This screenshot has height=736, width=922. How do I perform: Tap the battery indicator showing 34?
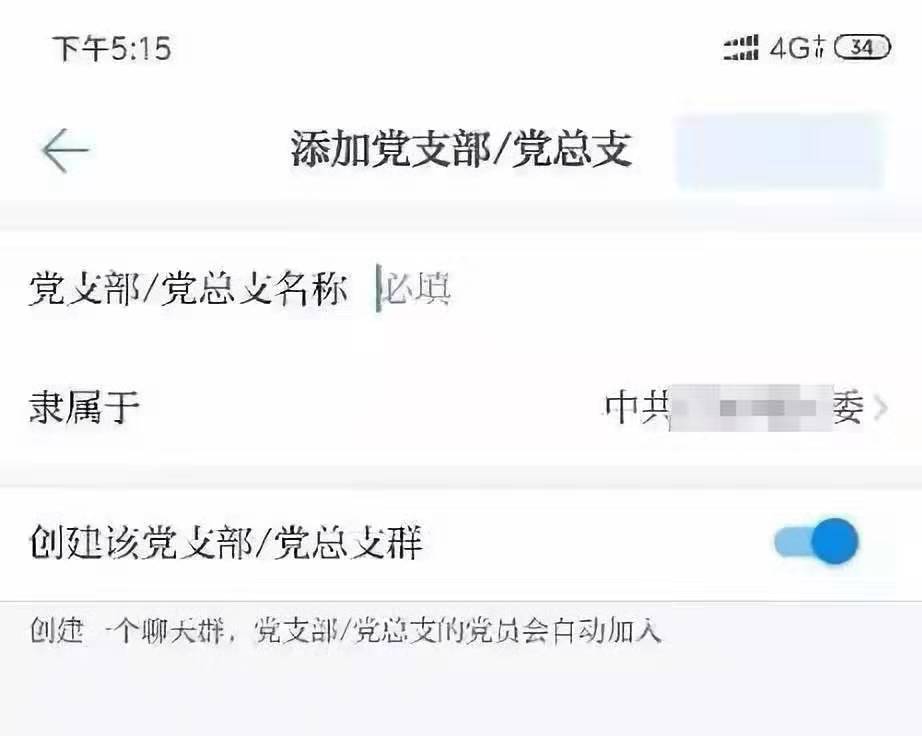[863, 47]
